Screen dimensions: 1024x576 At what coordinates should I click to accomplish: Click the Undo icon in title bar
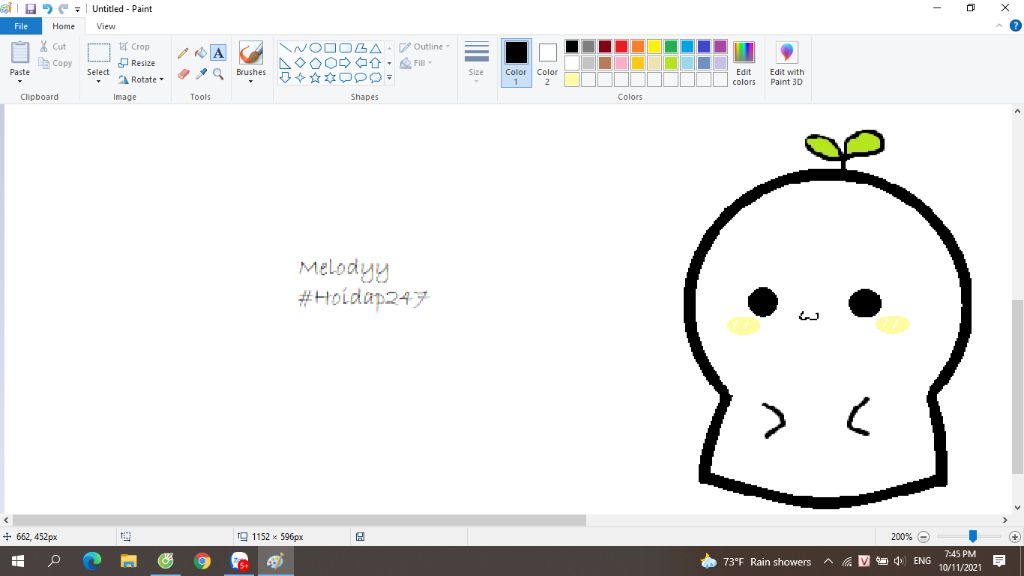47,8
